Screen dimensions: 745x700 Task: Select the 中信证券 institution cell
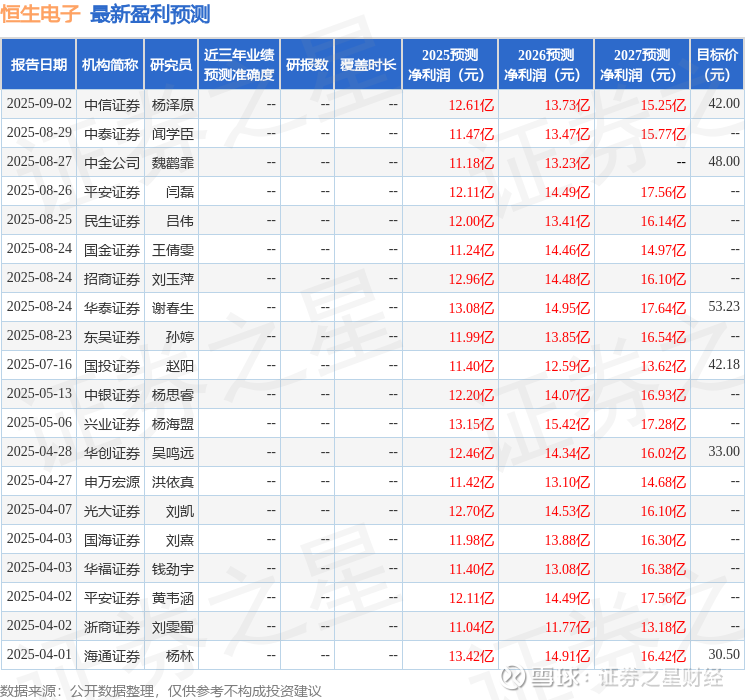pyautogui.click(x=112, y=105)
